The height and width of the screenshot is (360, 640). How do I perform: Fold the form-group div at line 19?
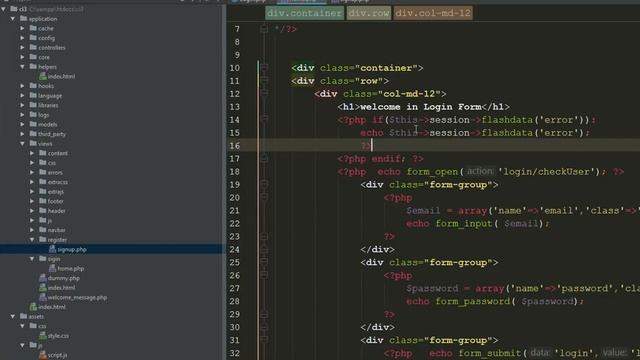tap(264, 184)
